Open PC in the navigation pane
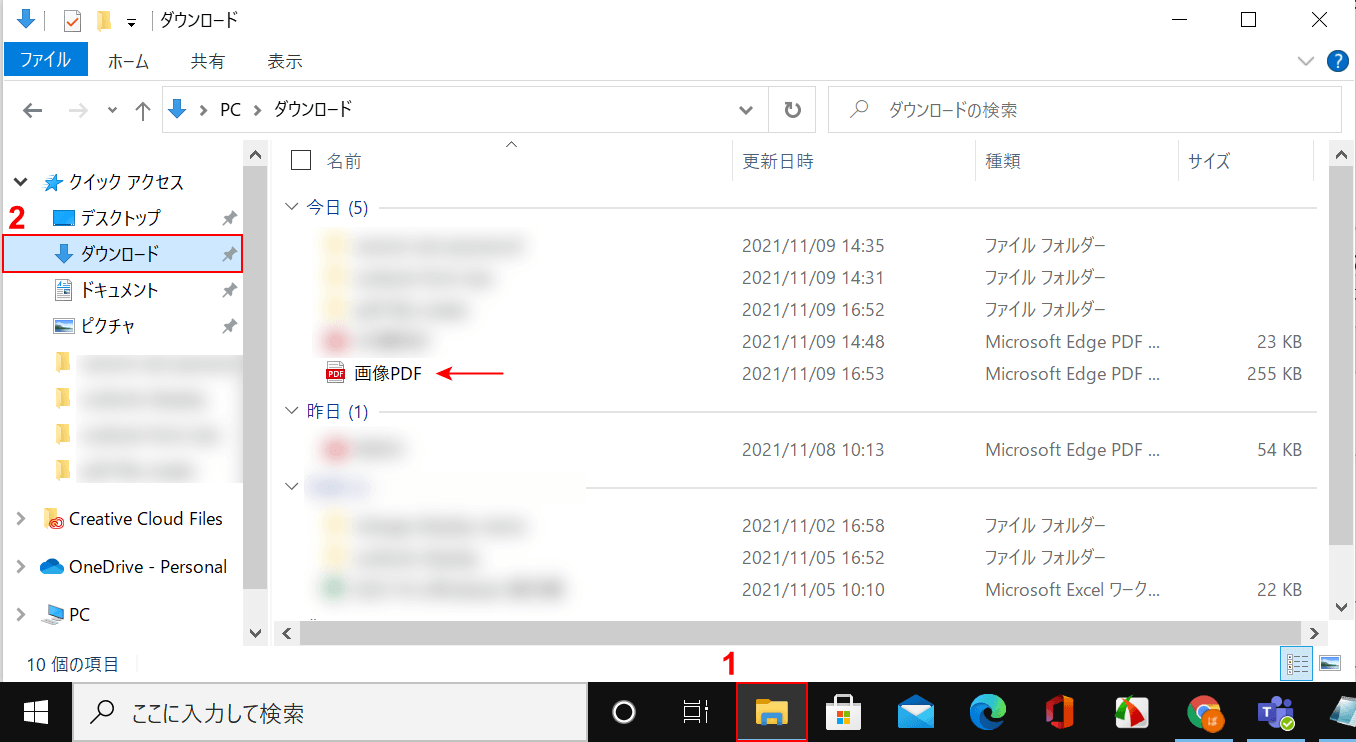The image size is (1356, 742). pyautogui.click(x=79, y=615)
